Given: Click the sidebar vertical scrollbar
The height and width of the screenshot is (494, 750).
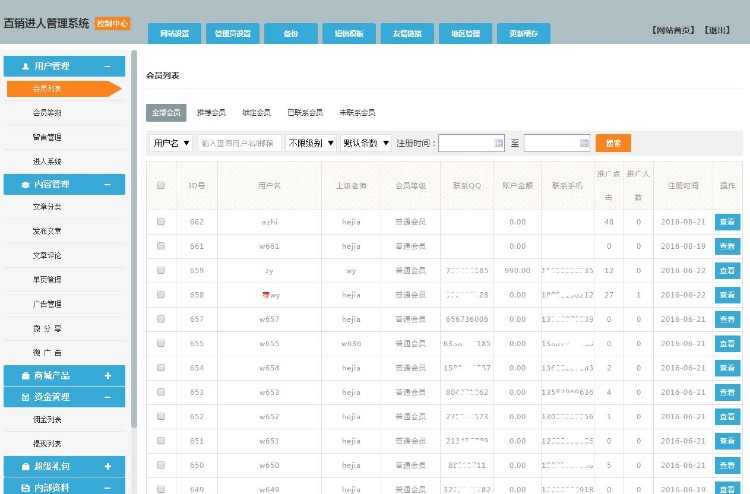Looking at the screenshot, I should (134, 239).
